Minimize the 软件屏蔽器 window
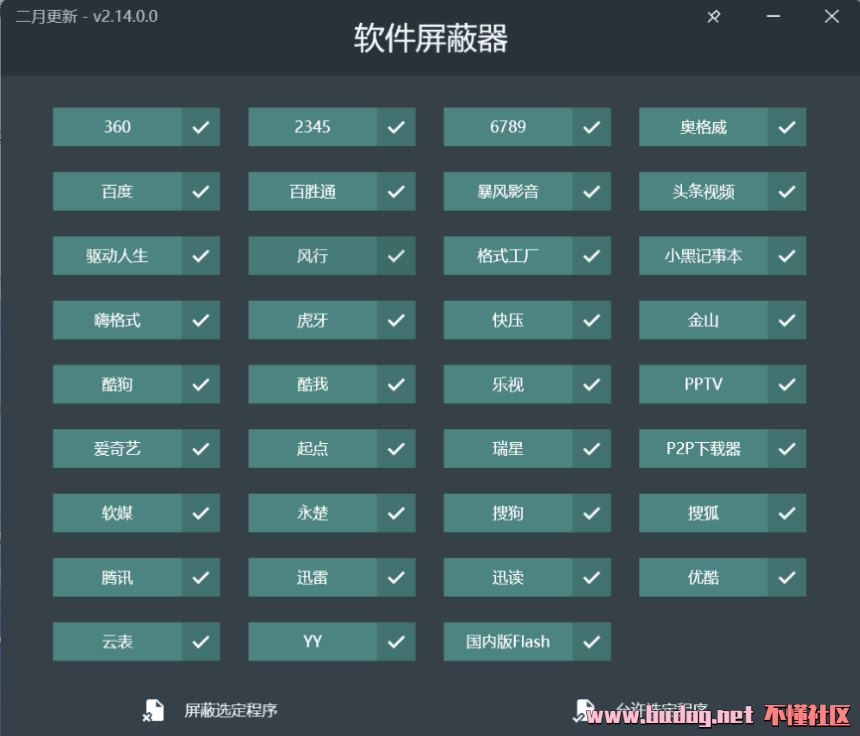Screen dimensions: 860x736 point(773,16)
